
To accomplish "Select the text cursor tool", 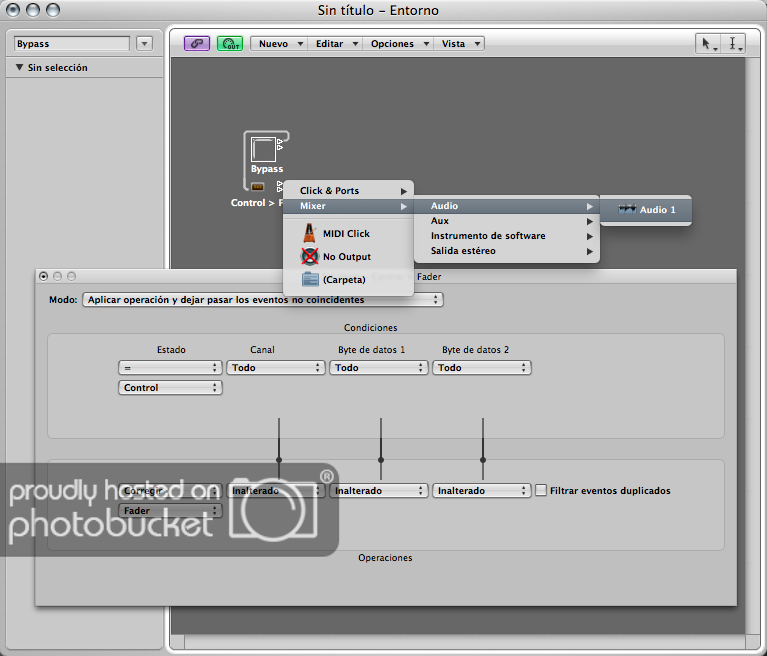I will point(734,44).
